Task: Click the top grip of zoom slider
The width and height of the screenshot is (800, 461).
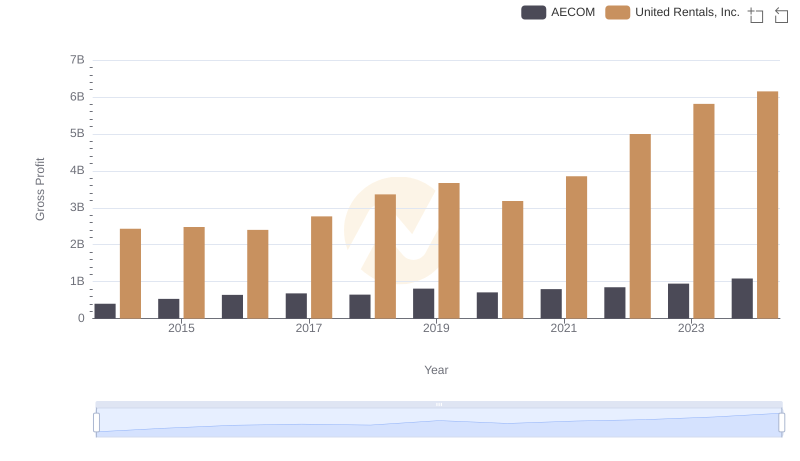Action: [x=439, y=404]
